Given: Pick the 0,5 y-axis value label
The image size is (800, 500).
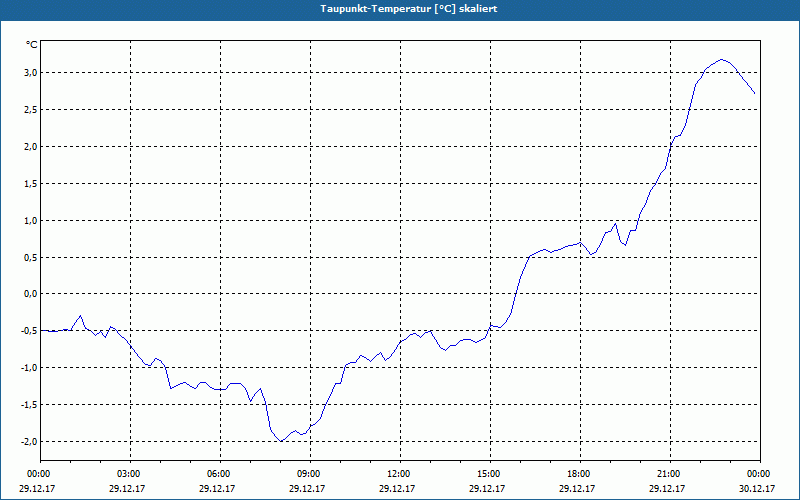Looking at the screenshot, I should 31,257.
